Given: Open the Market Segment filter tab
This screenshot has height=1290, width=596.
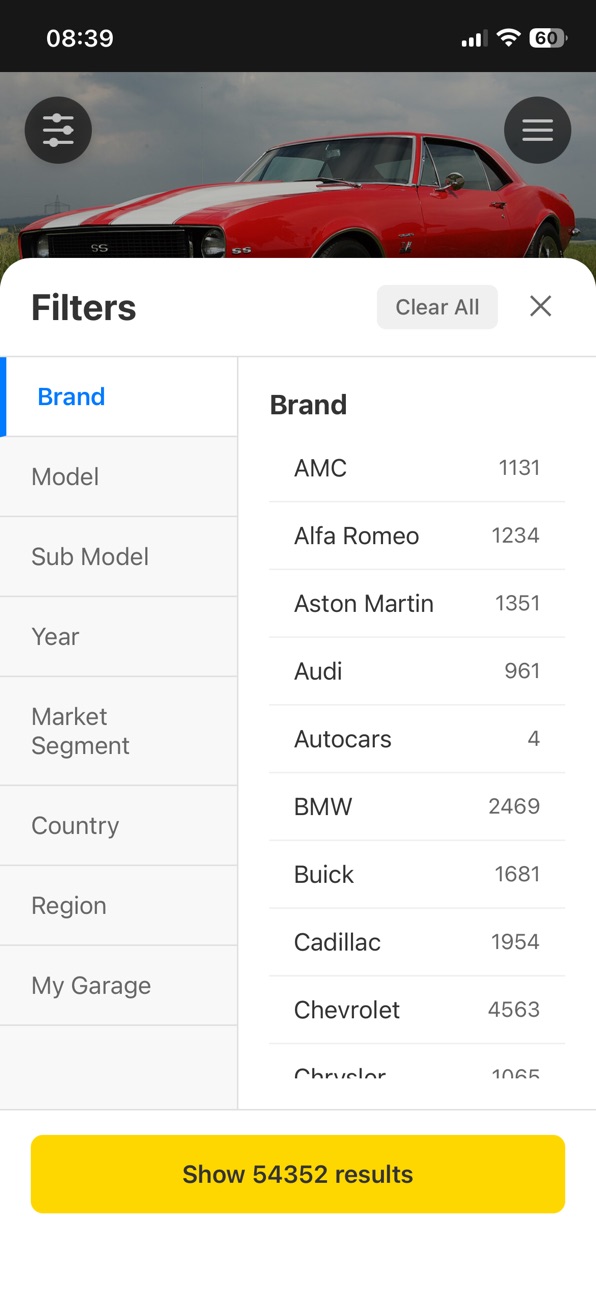Looking at the screenshot, I should 119,731.
